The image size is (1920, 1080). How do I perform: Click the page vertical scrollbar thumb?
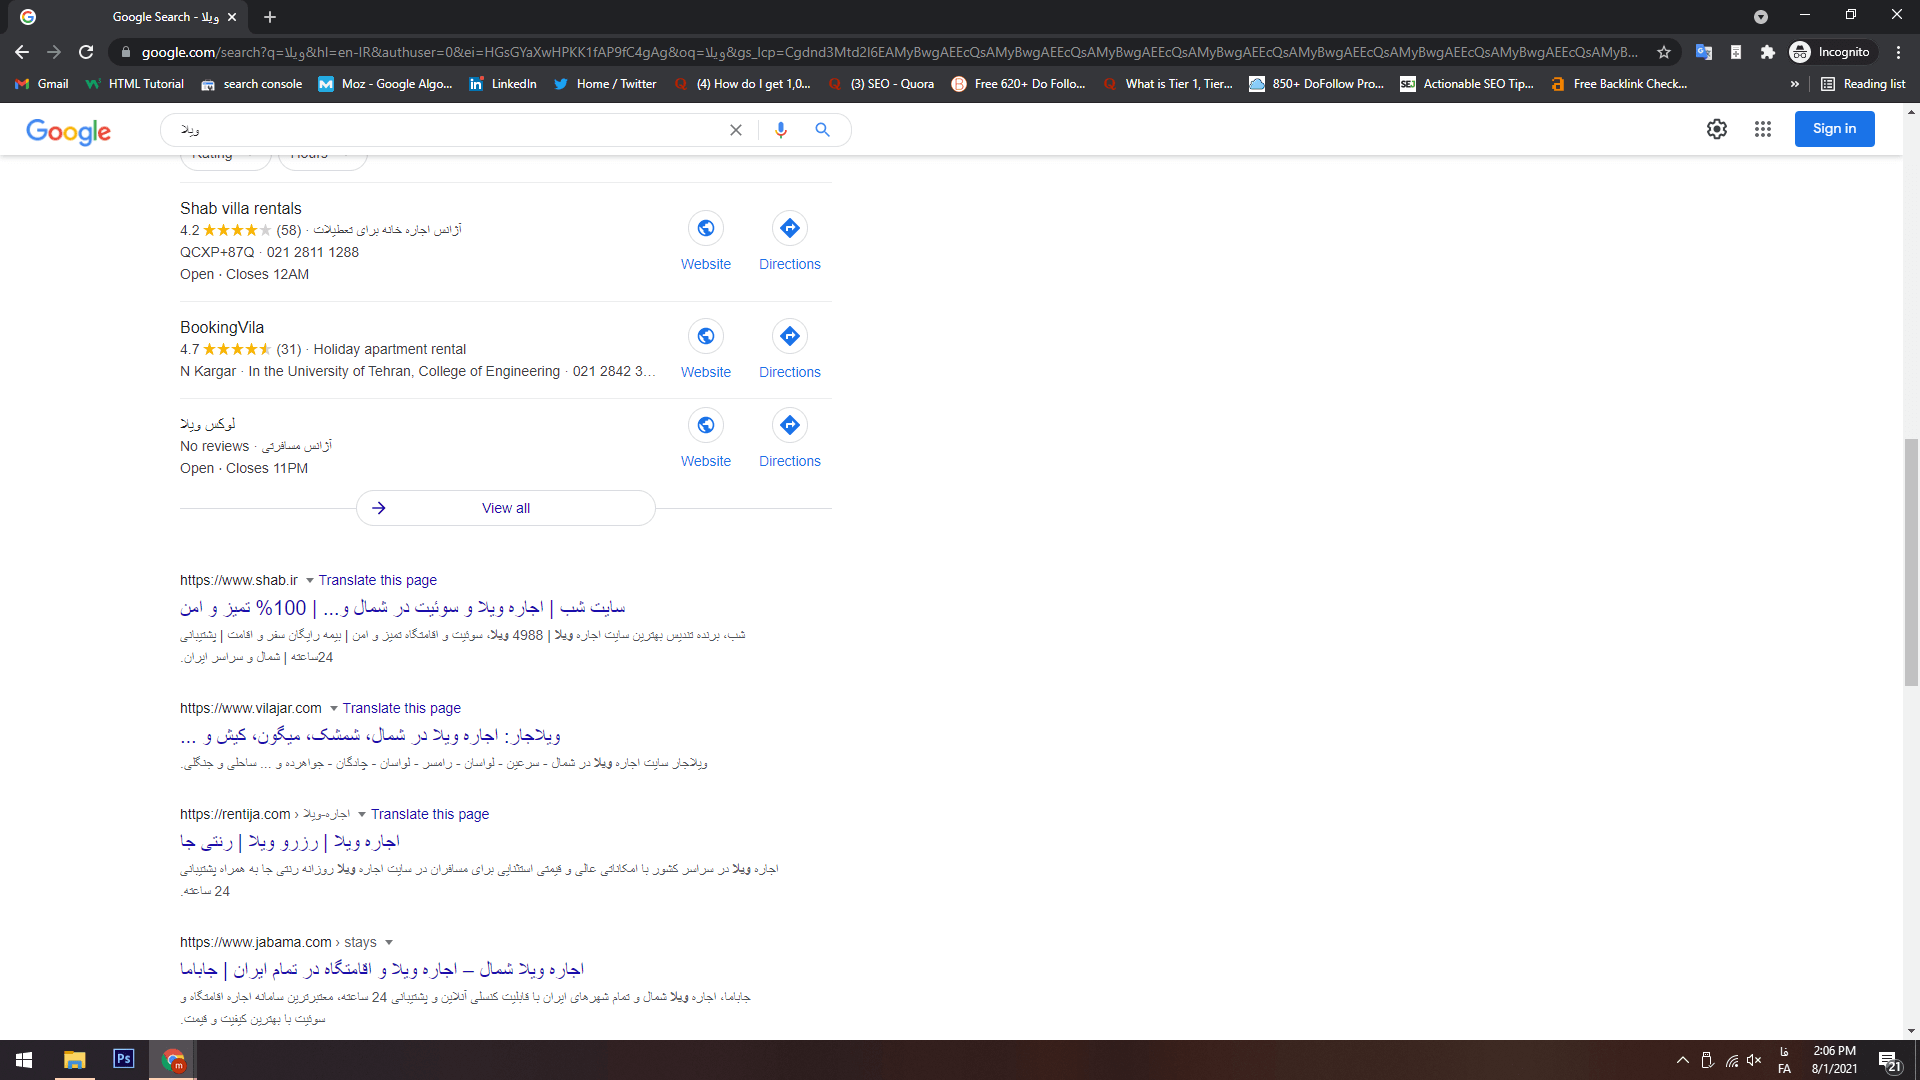[x=1911, y=562]
